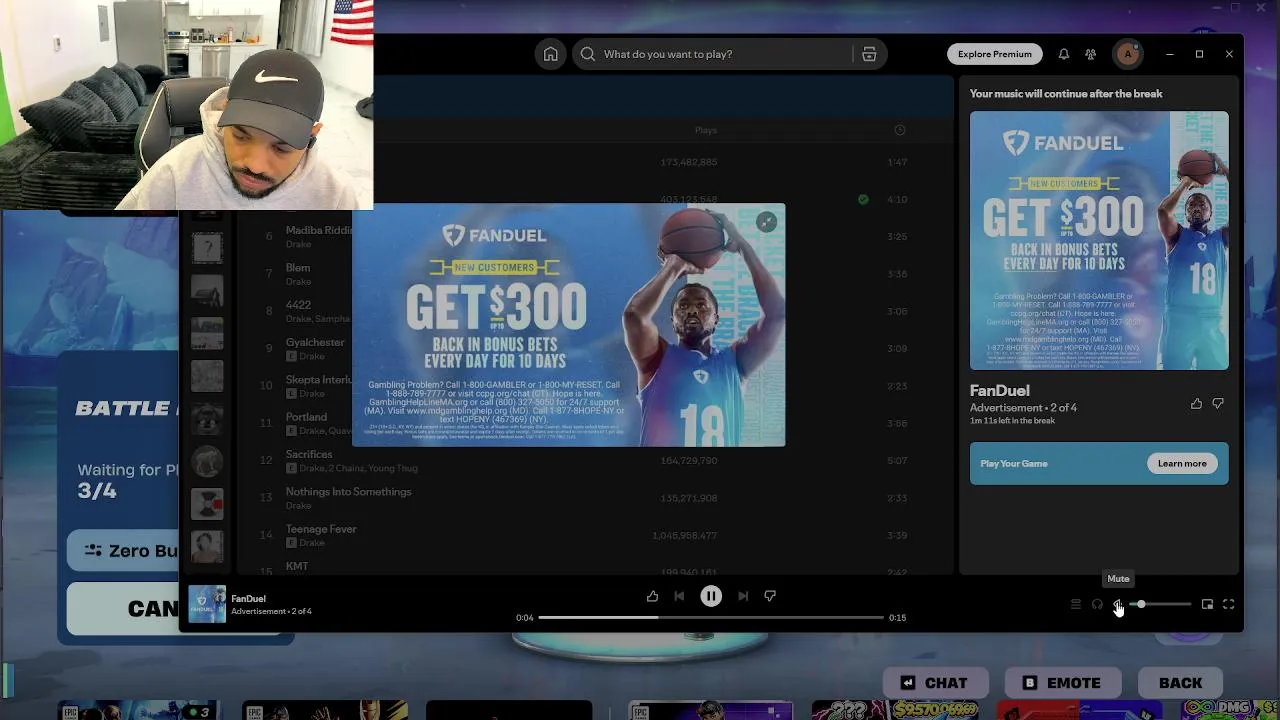Select track 'Sacrifices'
The height and width of the screenshot is (720, 1280).
click(x=309, y=454)
